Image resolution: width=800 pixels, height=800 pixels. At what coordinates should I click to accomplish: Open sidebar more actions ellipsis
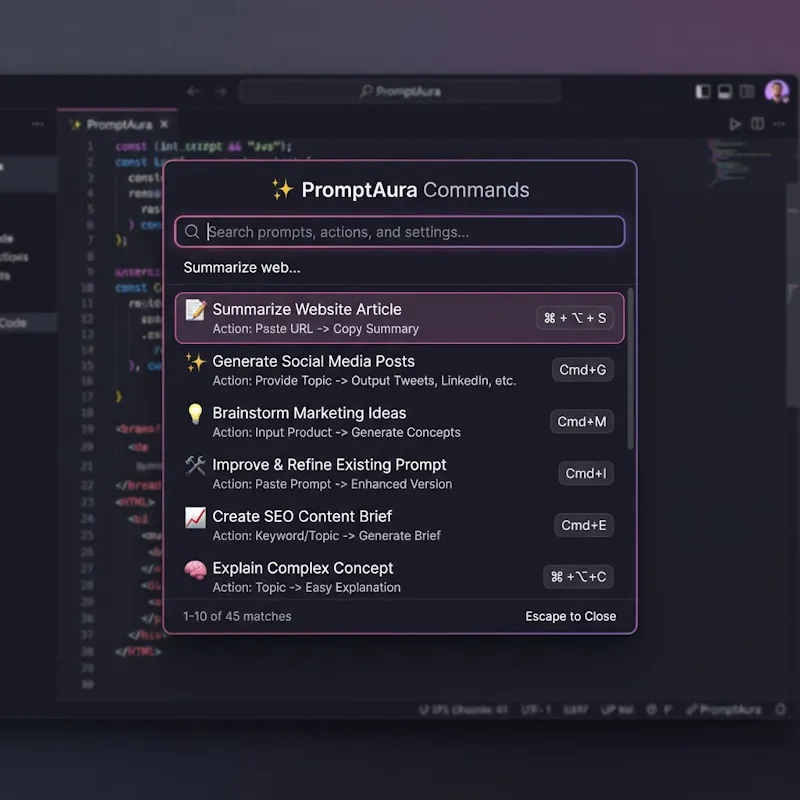coord(38,124)
